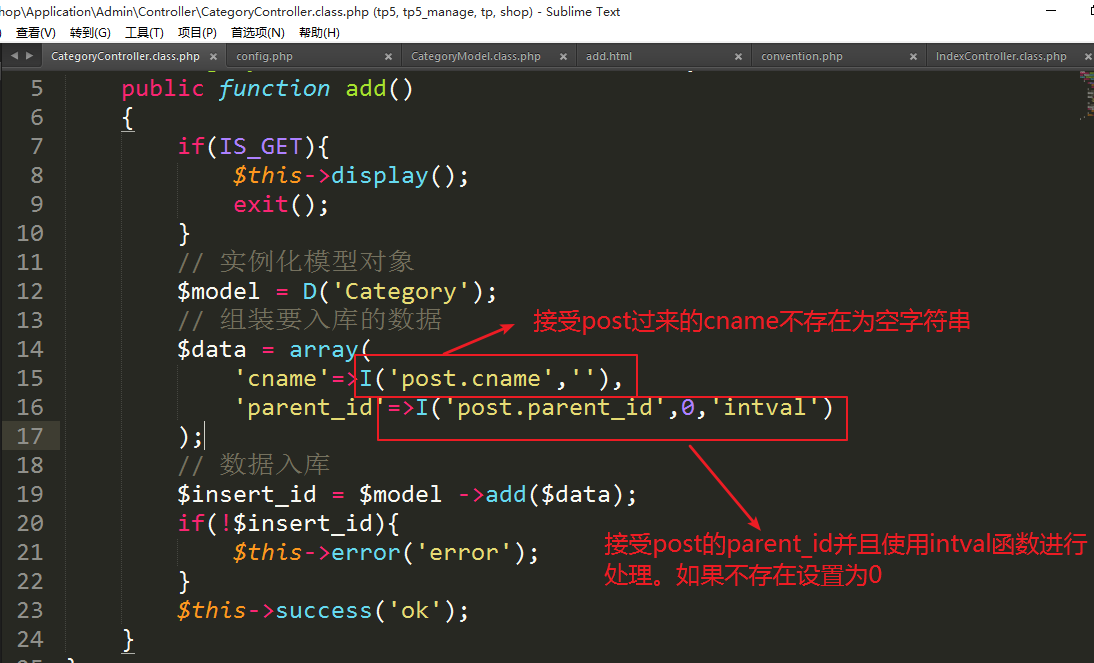Close the CategoryModel.class.php tab
1094x663 pixels.
562,57
